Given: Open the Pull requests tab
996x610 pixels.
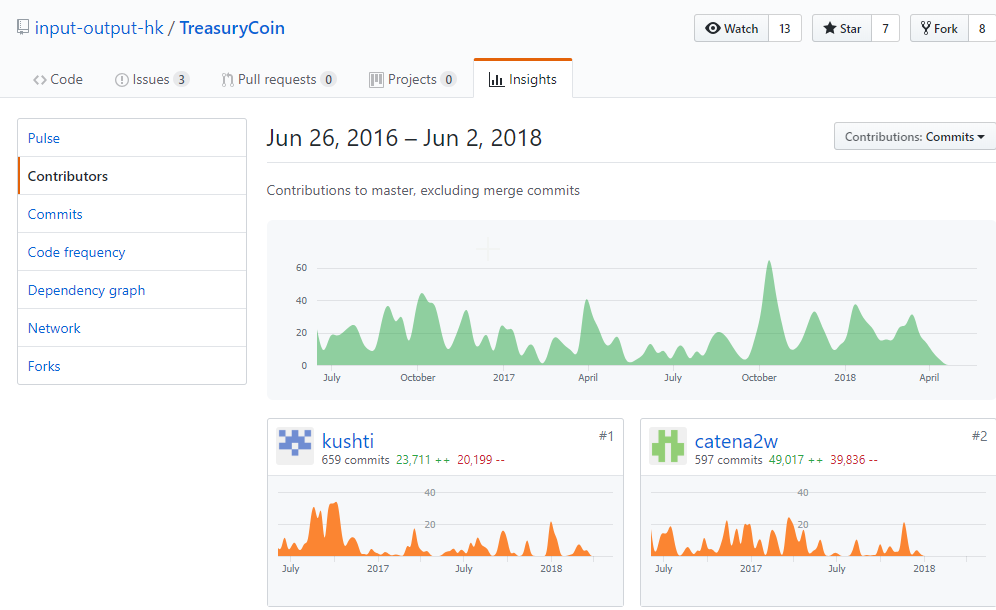Looking at the screenshot, I should (x=278, y=79).
